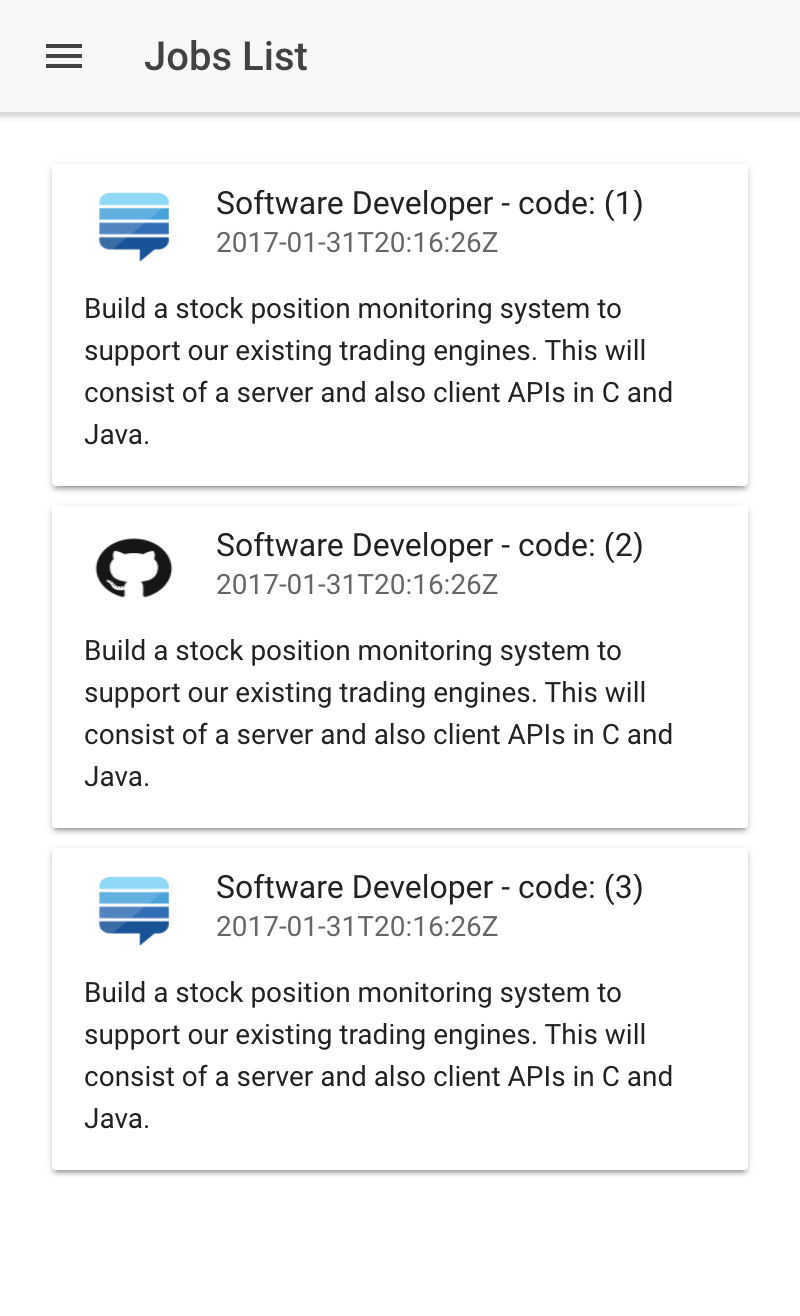800x1316 pixels.
Task: Select the description text of job 1
Action: [379, 371]
